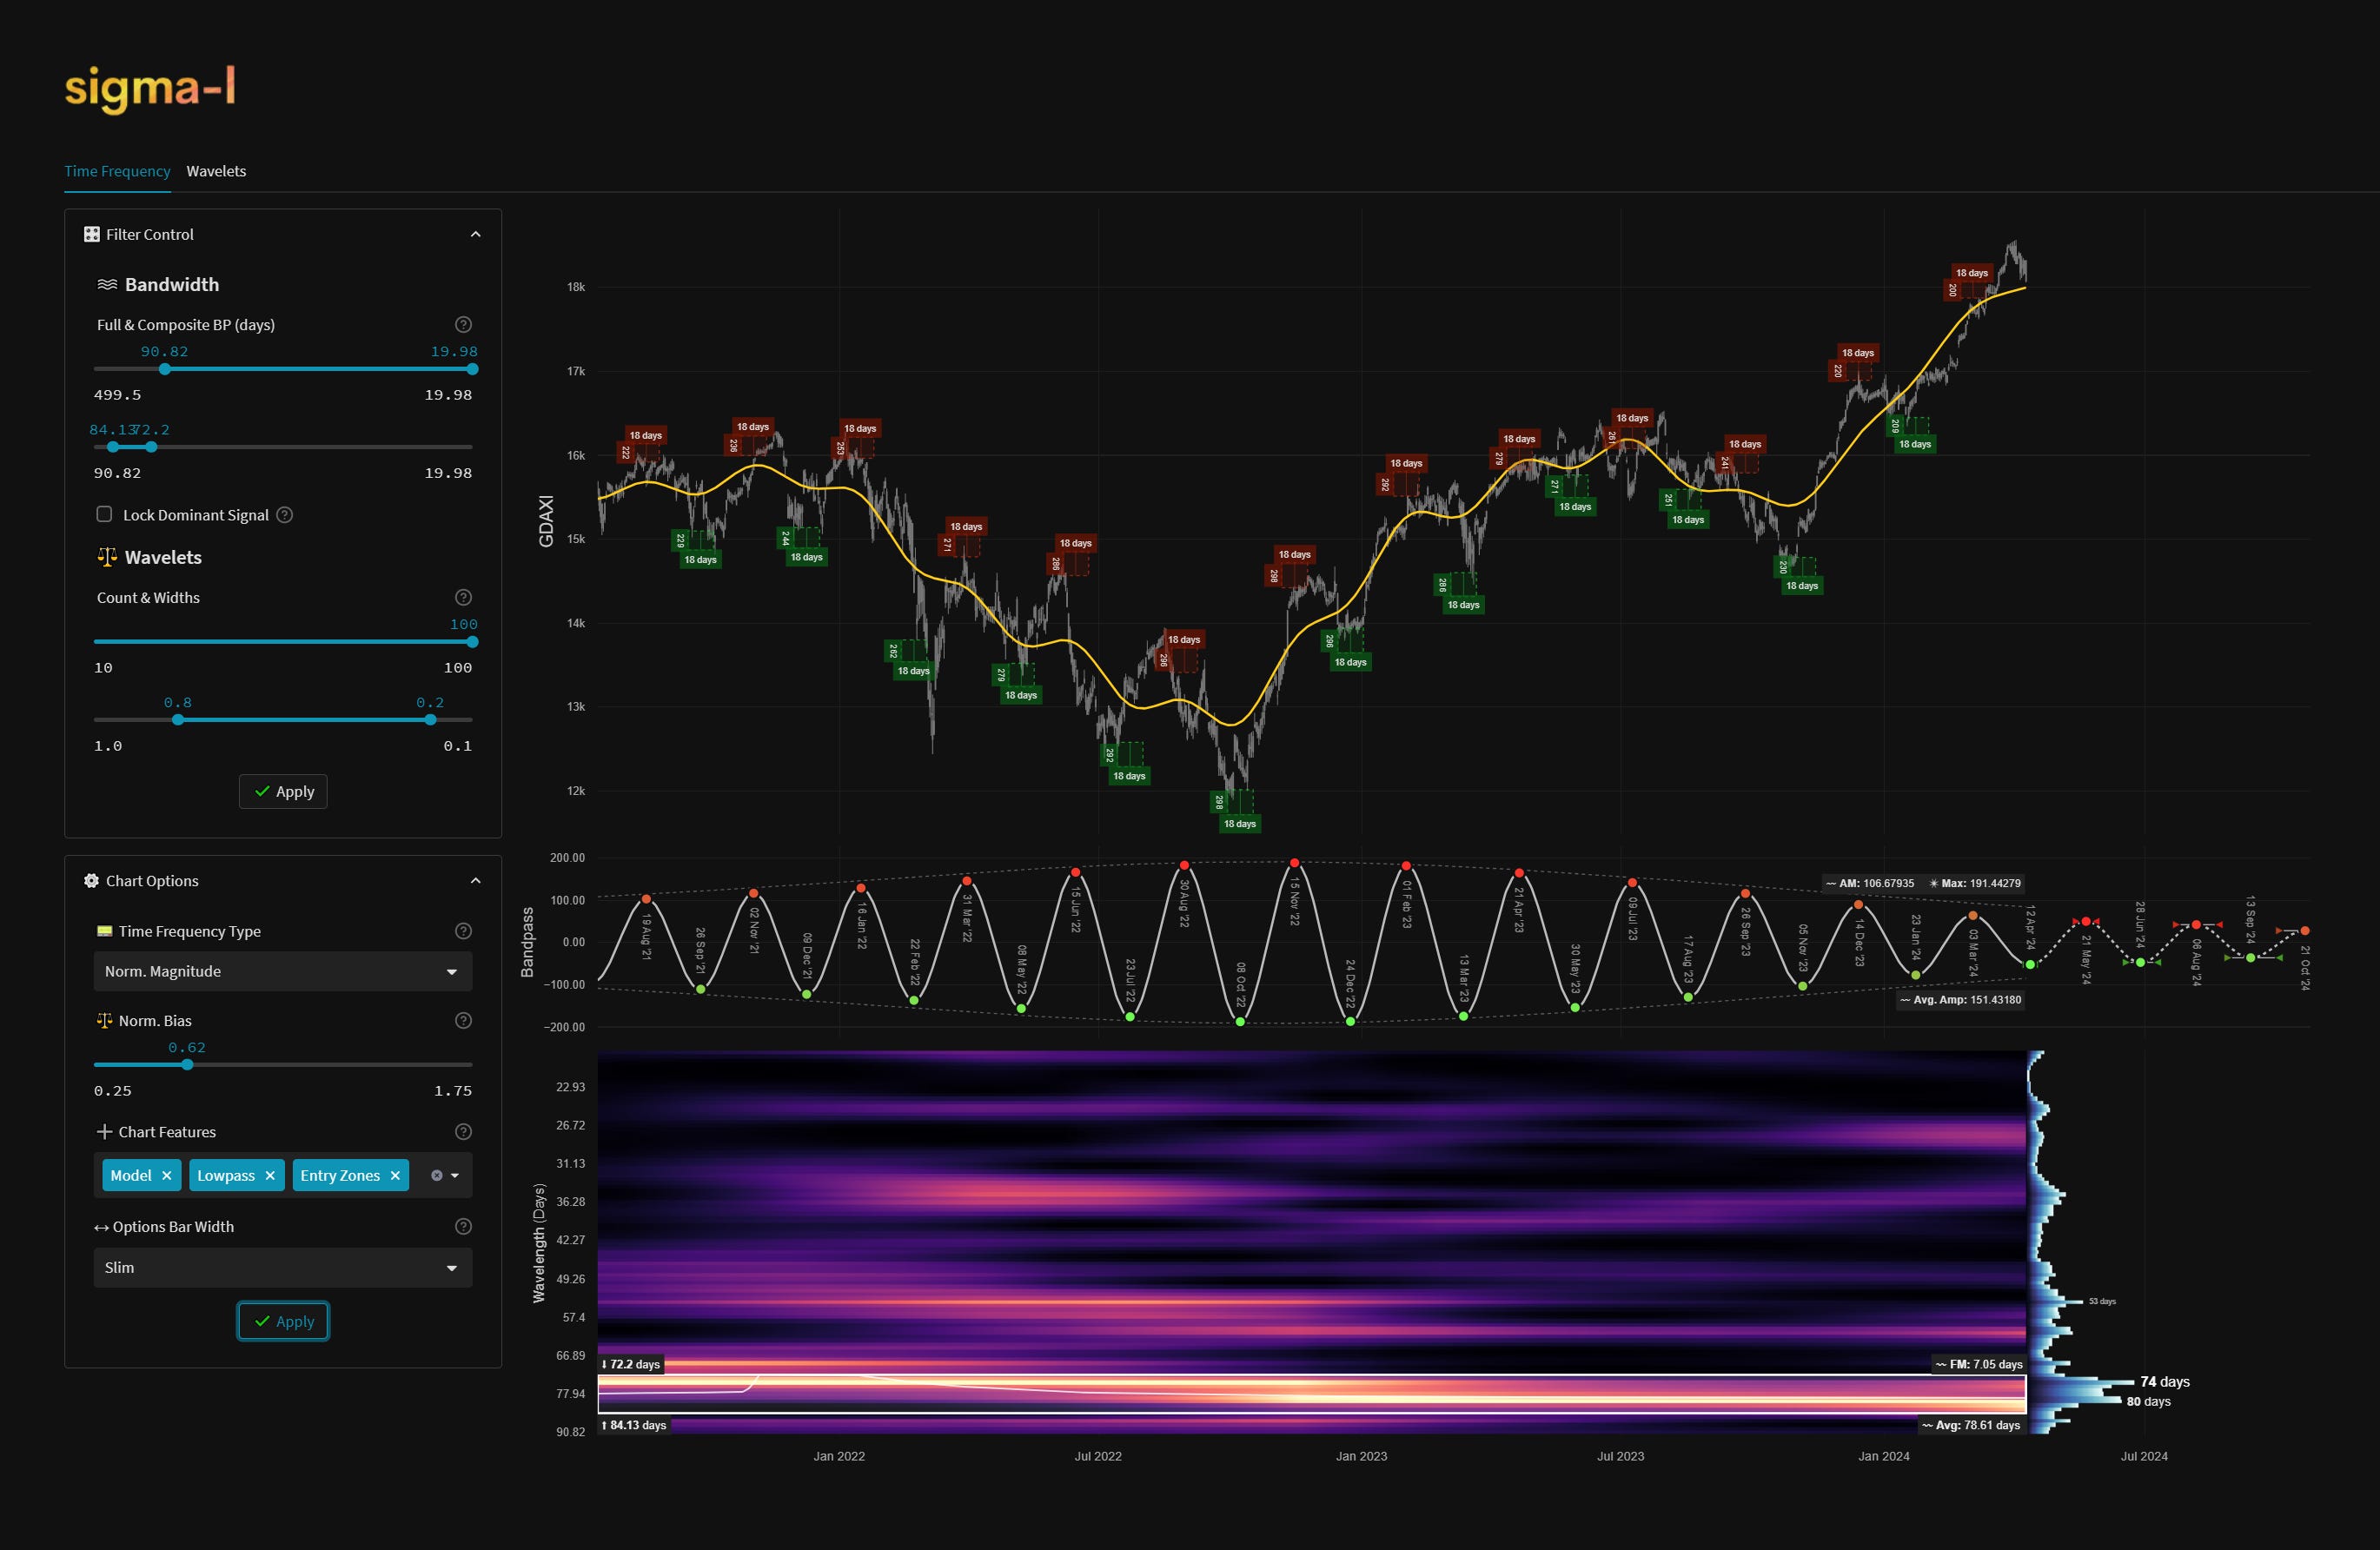The image size is (2380, 1550).
Task: Collapse the Filter Control panel
Action: (x=475, y=234)
